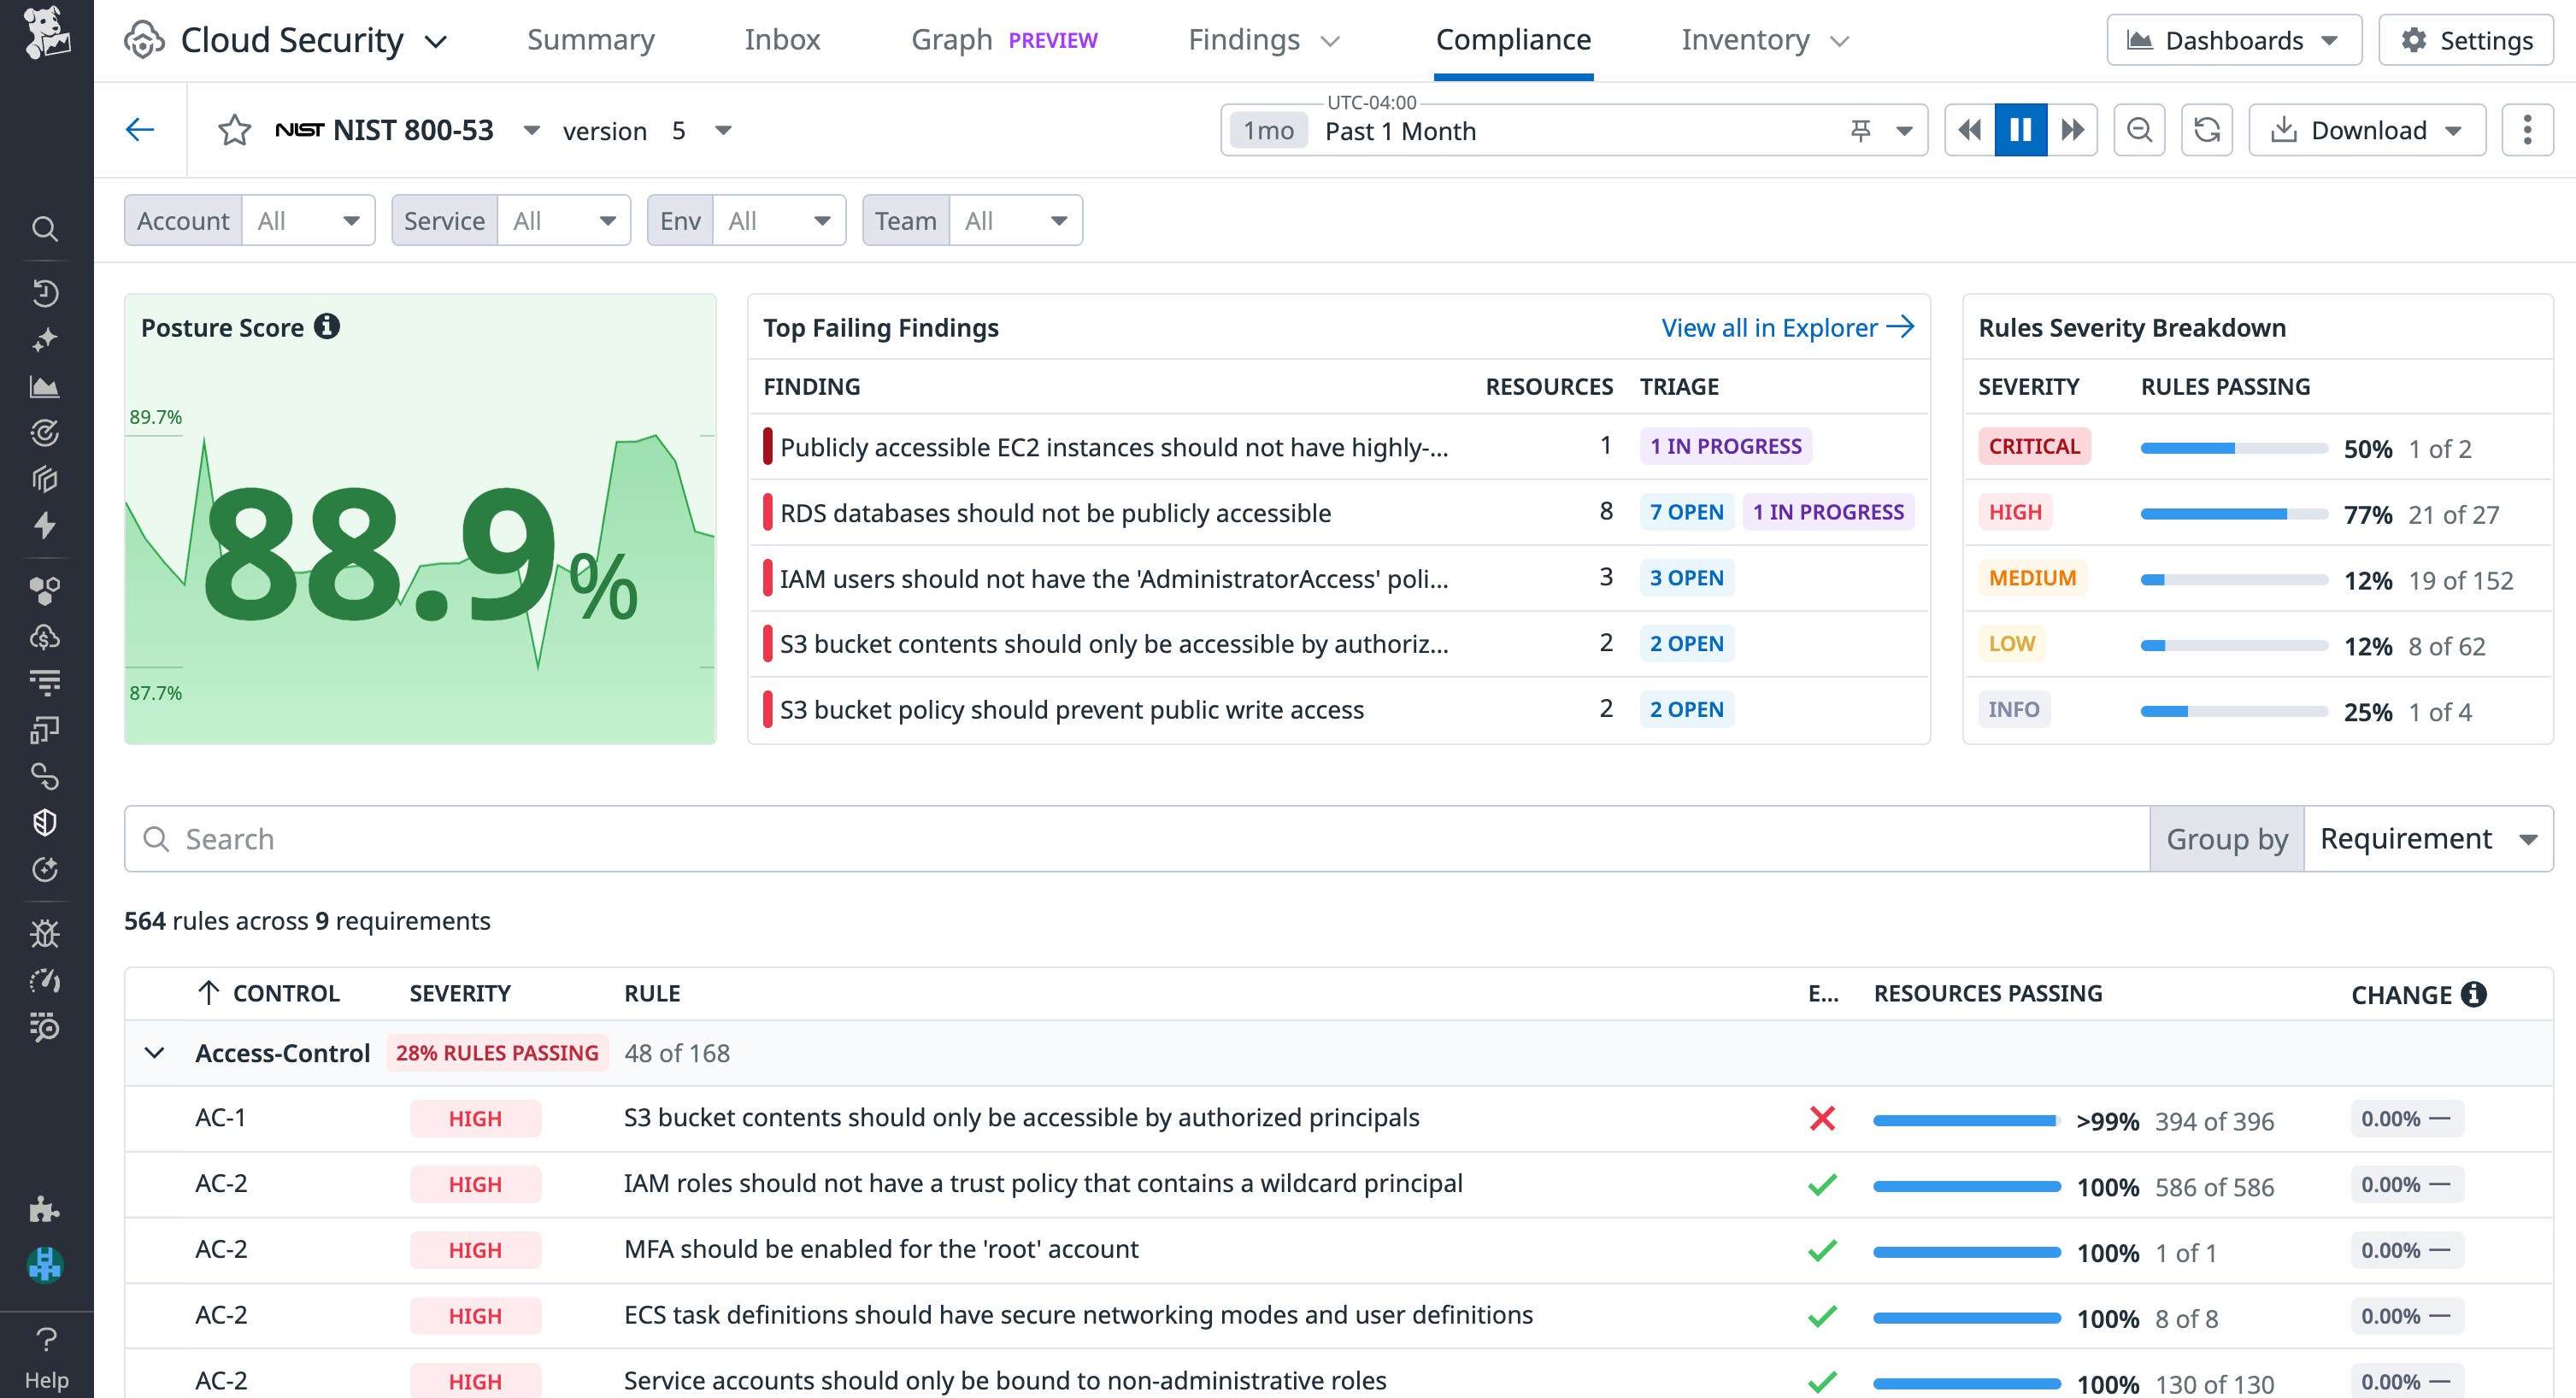This screenshot has height=1398, width=2576.
Task: Select the bug icon for Error Tracking
Action: [47, 934]
